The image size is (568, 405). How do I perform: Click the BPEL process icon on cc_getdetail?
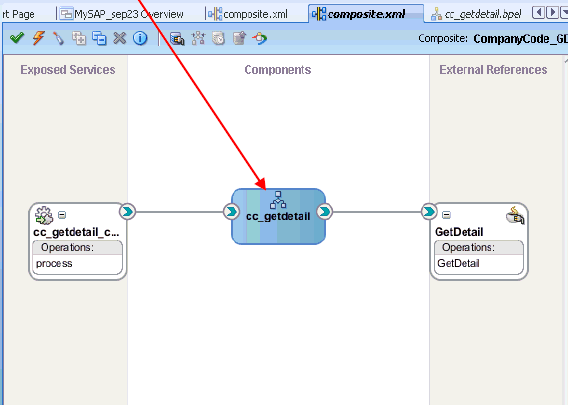click(x=278, y=200)
